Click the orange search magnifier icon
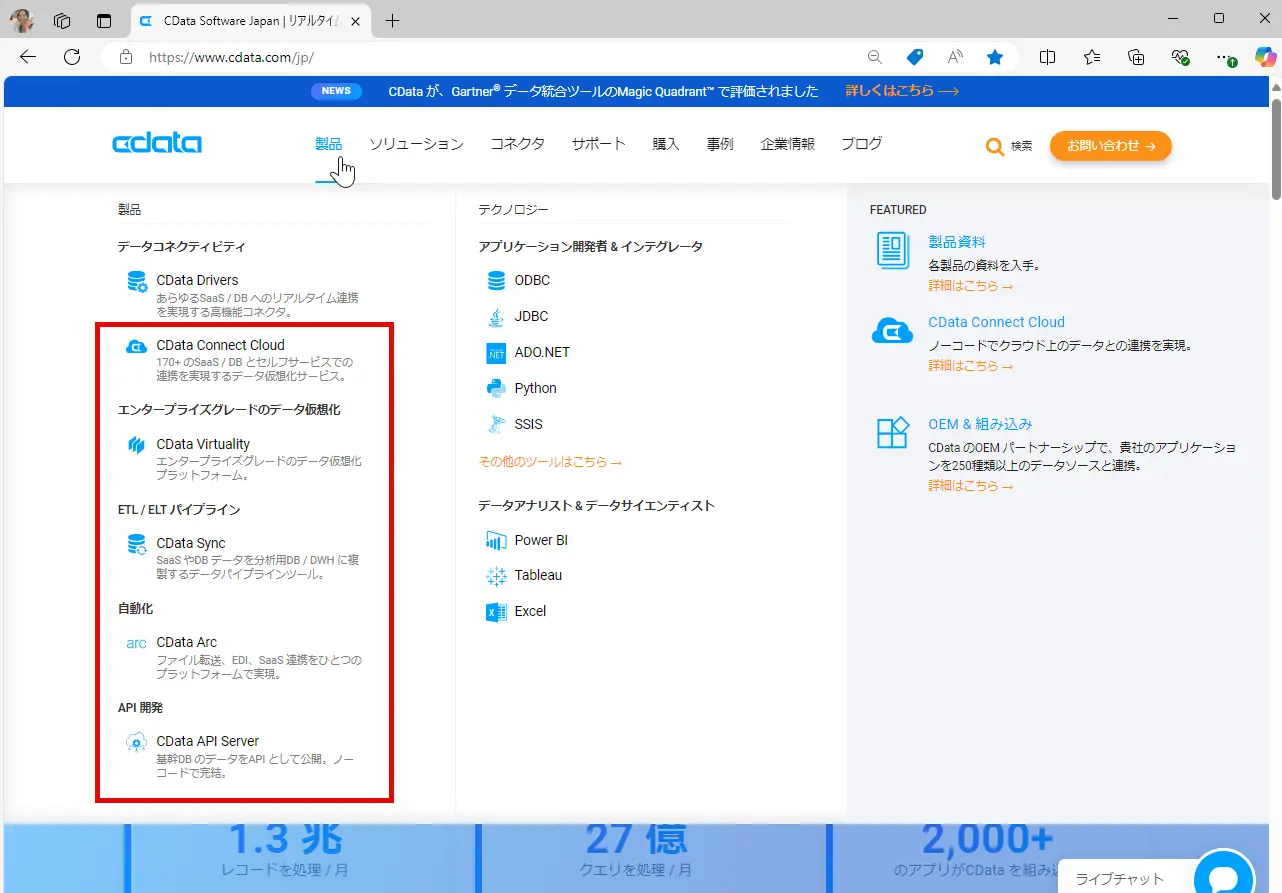Image resolution: width=1282 pixels, height=893 pixels. pos(995,146)
